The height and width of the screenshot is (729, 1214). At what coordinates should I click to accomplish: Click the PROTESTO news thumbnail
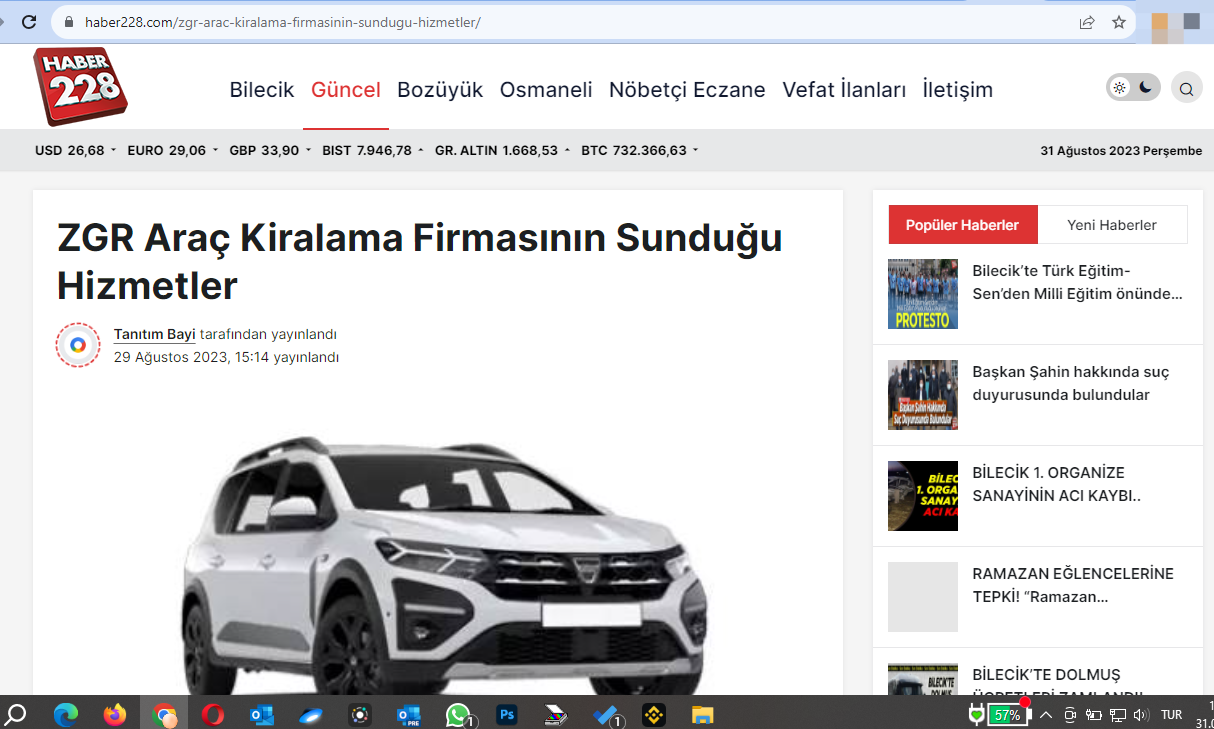coord(923,294)
